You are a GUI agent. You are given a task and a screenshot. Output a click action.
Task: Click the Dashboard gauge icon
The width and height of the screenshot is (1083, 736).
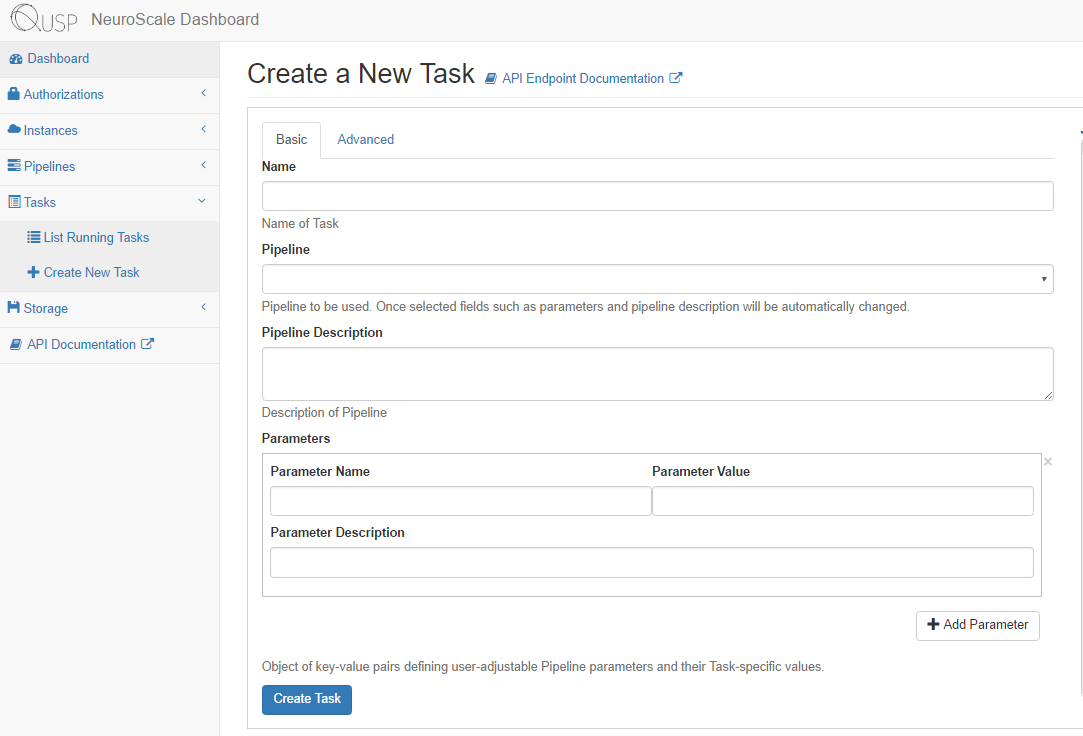tap(16, 59)
